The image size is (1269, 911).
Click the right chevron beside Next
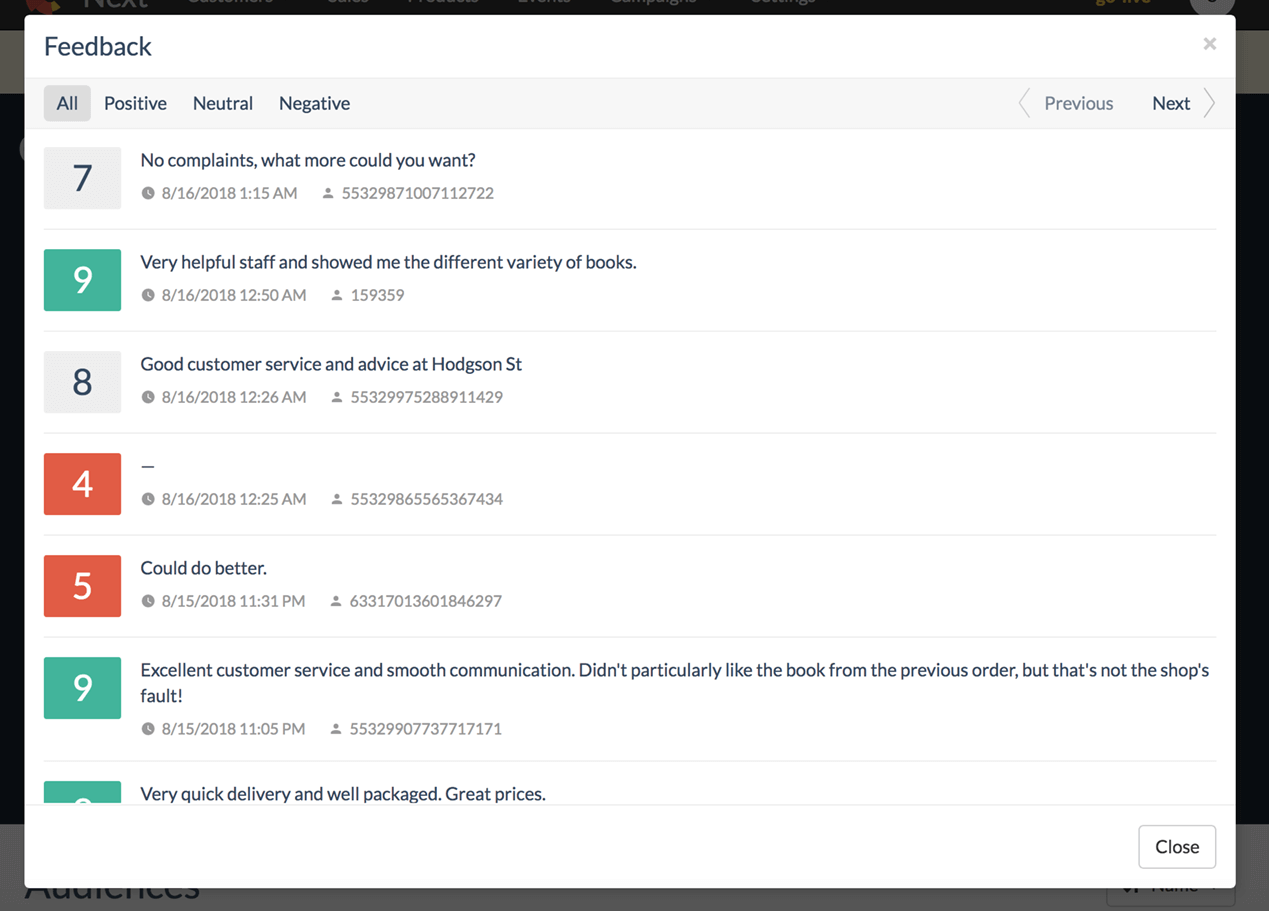coord(1209,103)
